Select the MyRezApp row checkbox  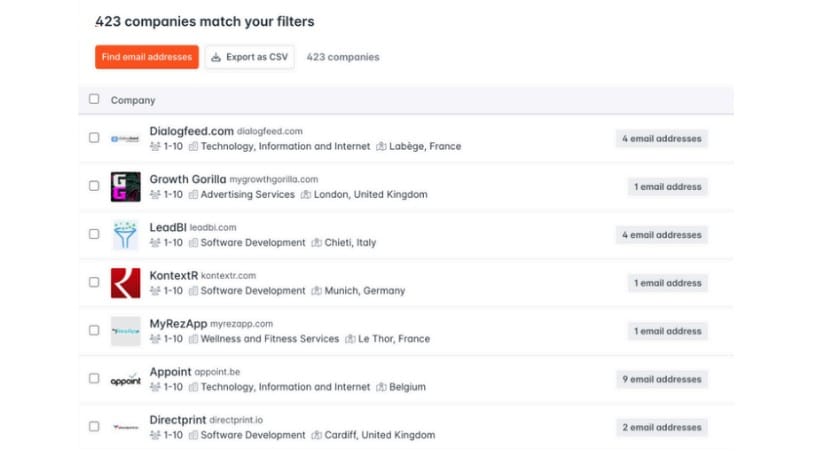[94, 330]
